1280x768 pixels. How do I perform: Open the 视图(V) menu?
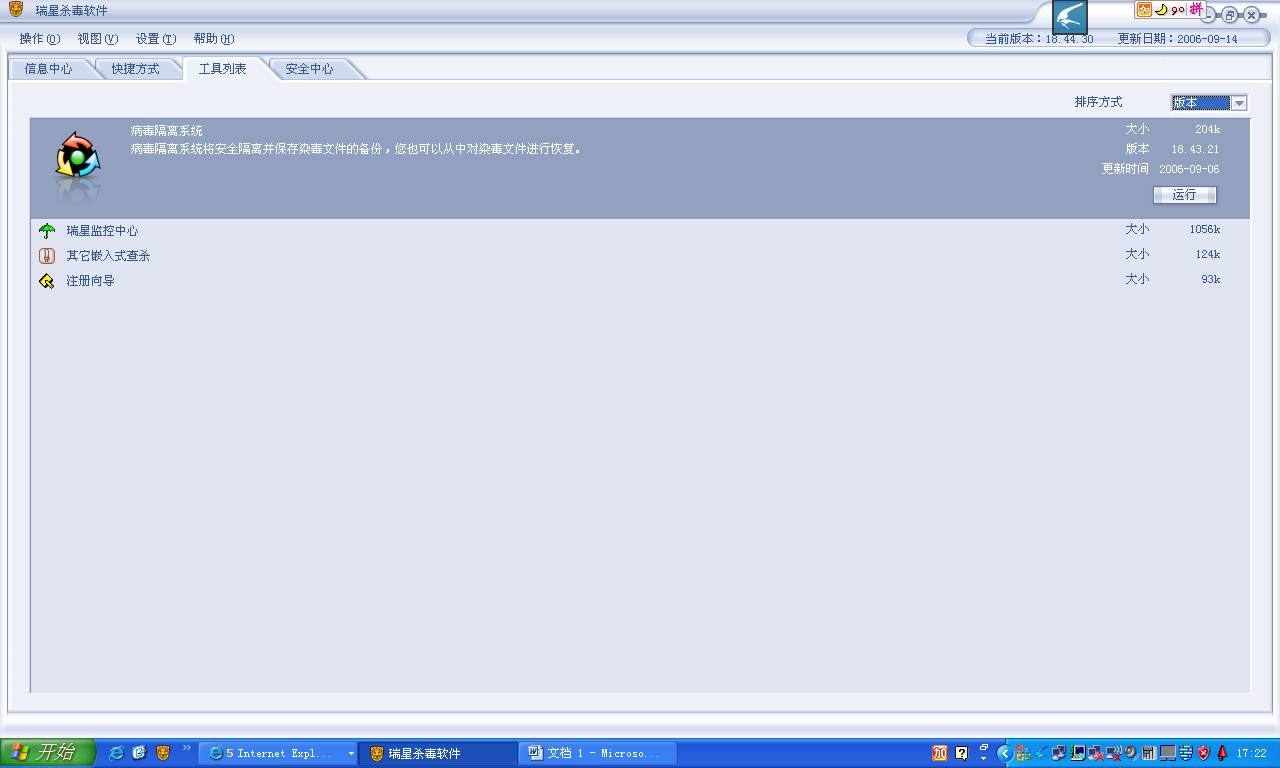click(x=98, y=39)
